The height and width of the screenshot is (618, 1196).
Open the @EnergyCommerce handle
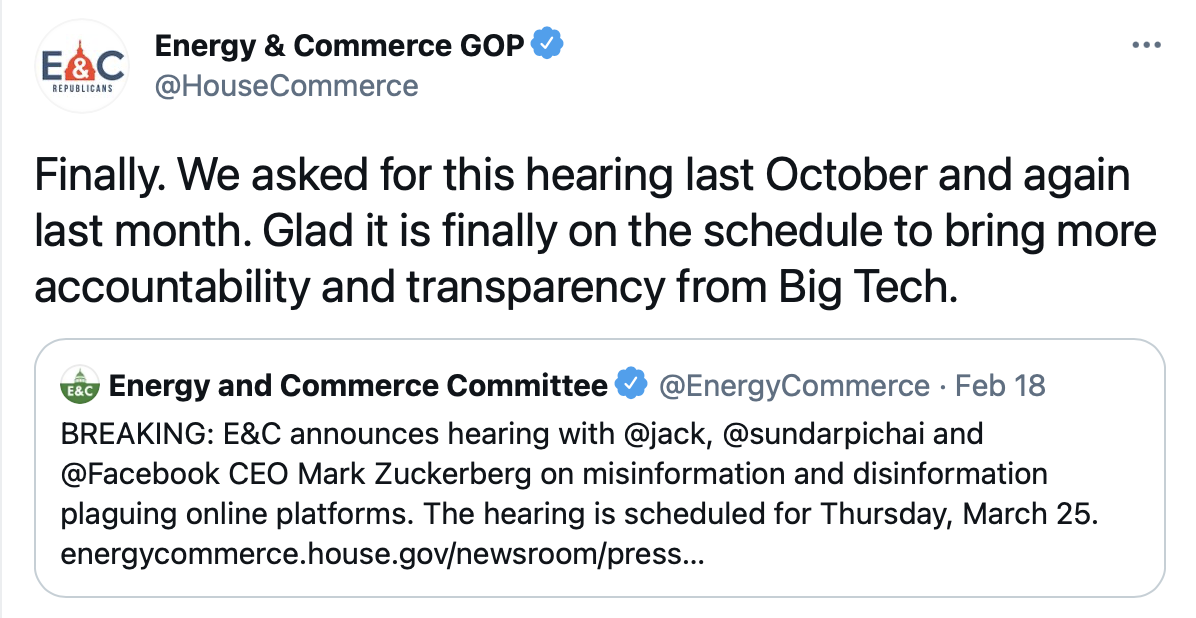[x=794, y=386]
